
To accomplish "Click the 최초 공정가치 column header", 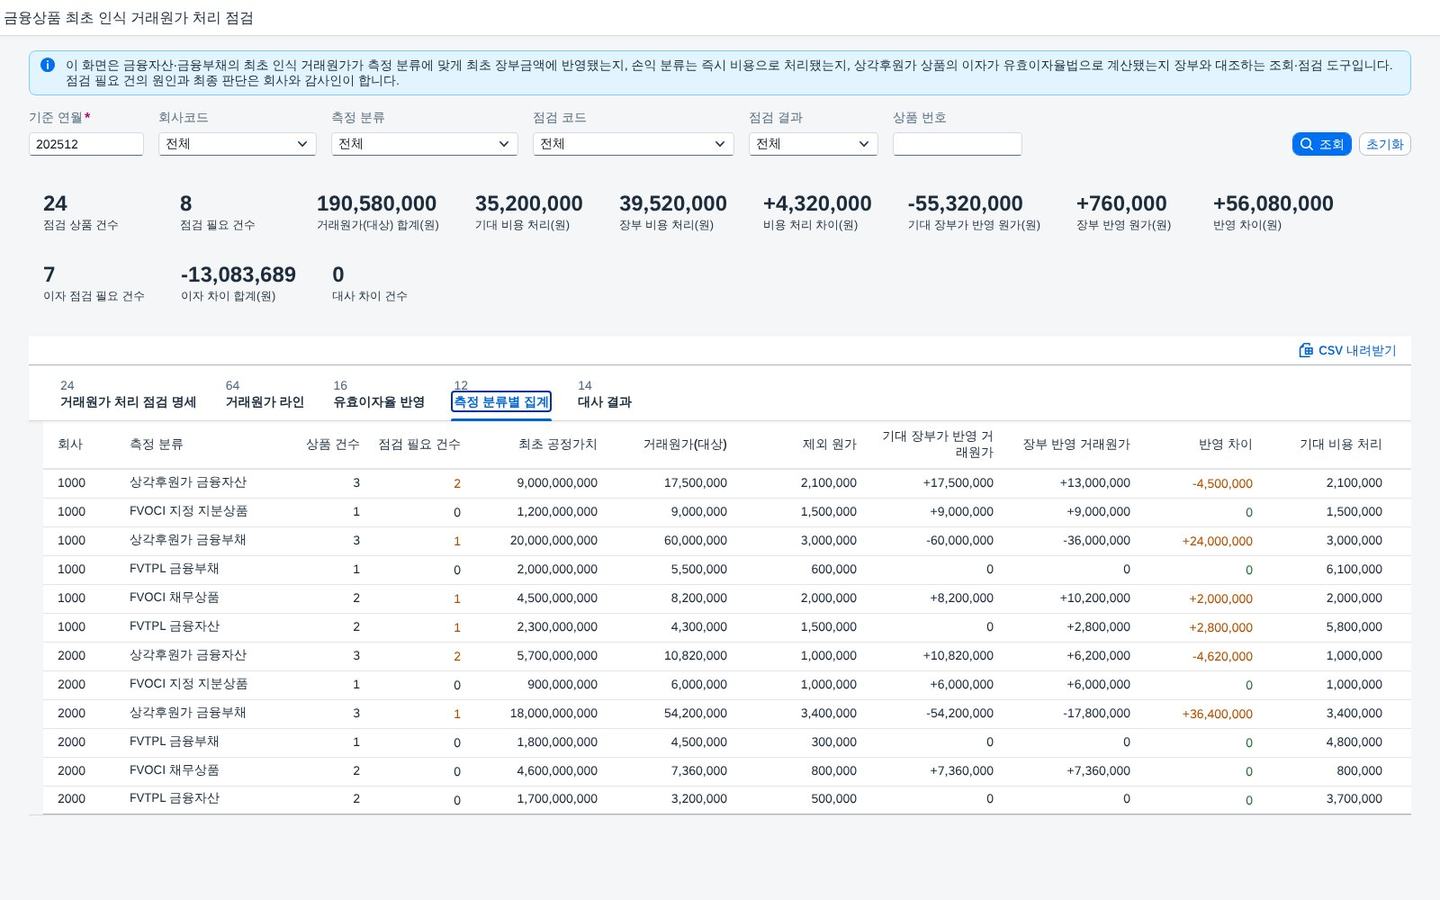I will point(558,444).
